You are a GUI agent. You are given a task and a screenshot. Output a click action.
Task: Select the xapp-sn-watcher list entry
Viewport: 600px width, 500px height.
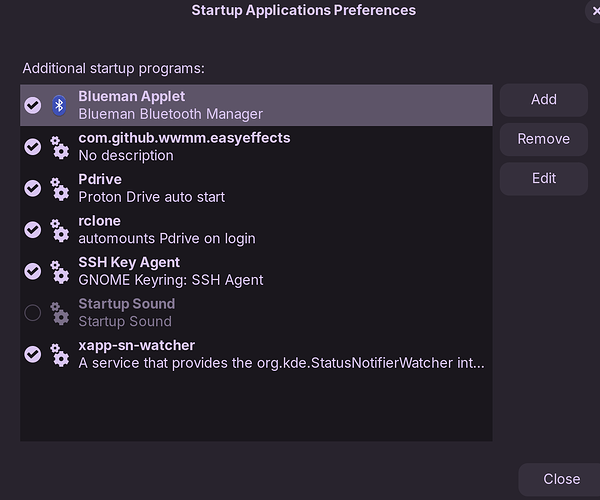pyautogui.click(x=280, y=354)
